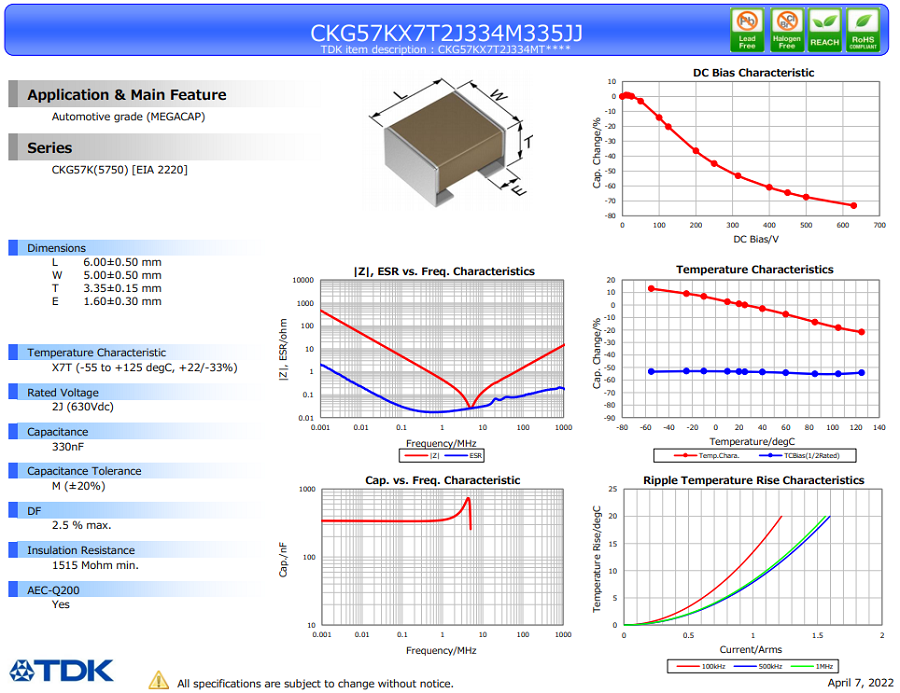Click the blue TCBias(1/2Rated) legend entry

pos(799,455)
